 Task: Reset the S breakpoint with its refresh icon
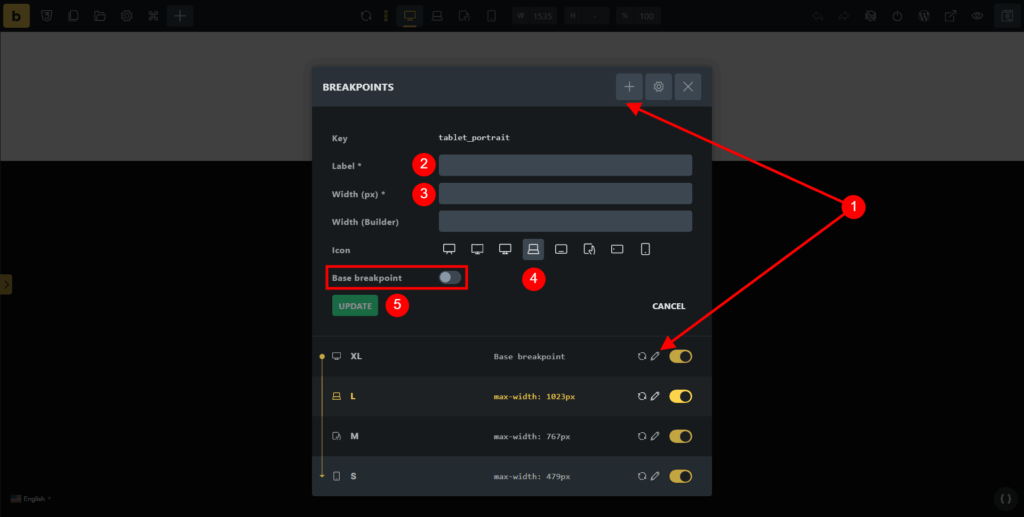click(x=642, y=477)
